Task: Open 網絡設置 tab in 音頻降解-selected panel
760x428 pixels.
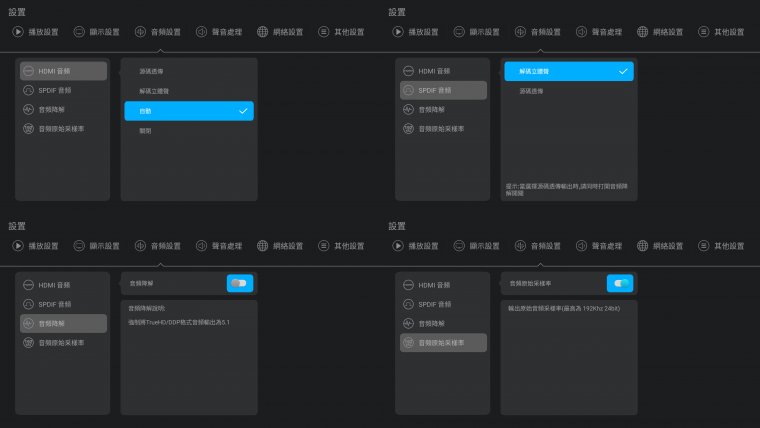Action: click(x=280, y=246)
